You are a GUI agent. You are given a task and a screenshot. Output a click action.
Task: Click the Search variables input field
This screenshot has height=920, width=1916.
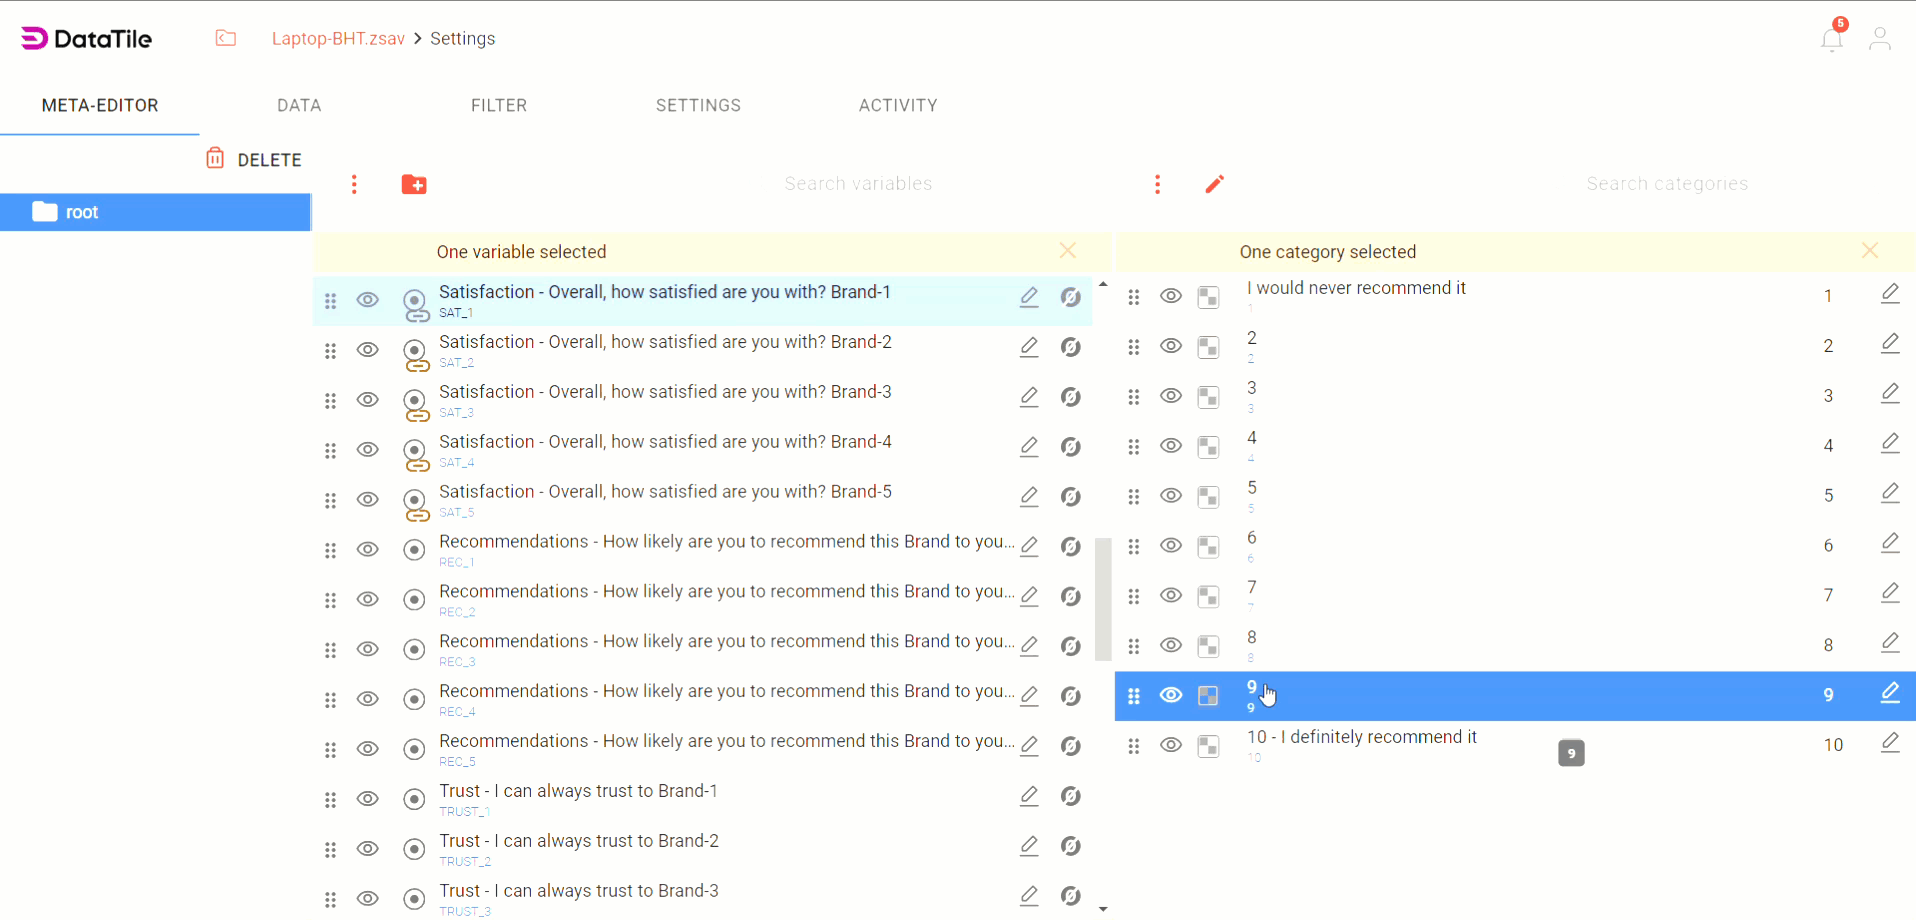858,183
